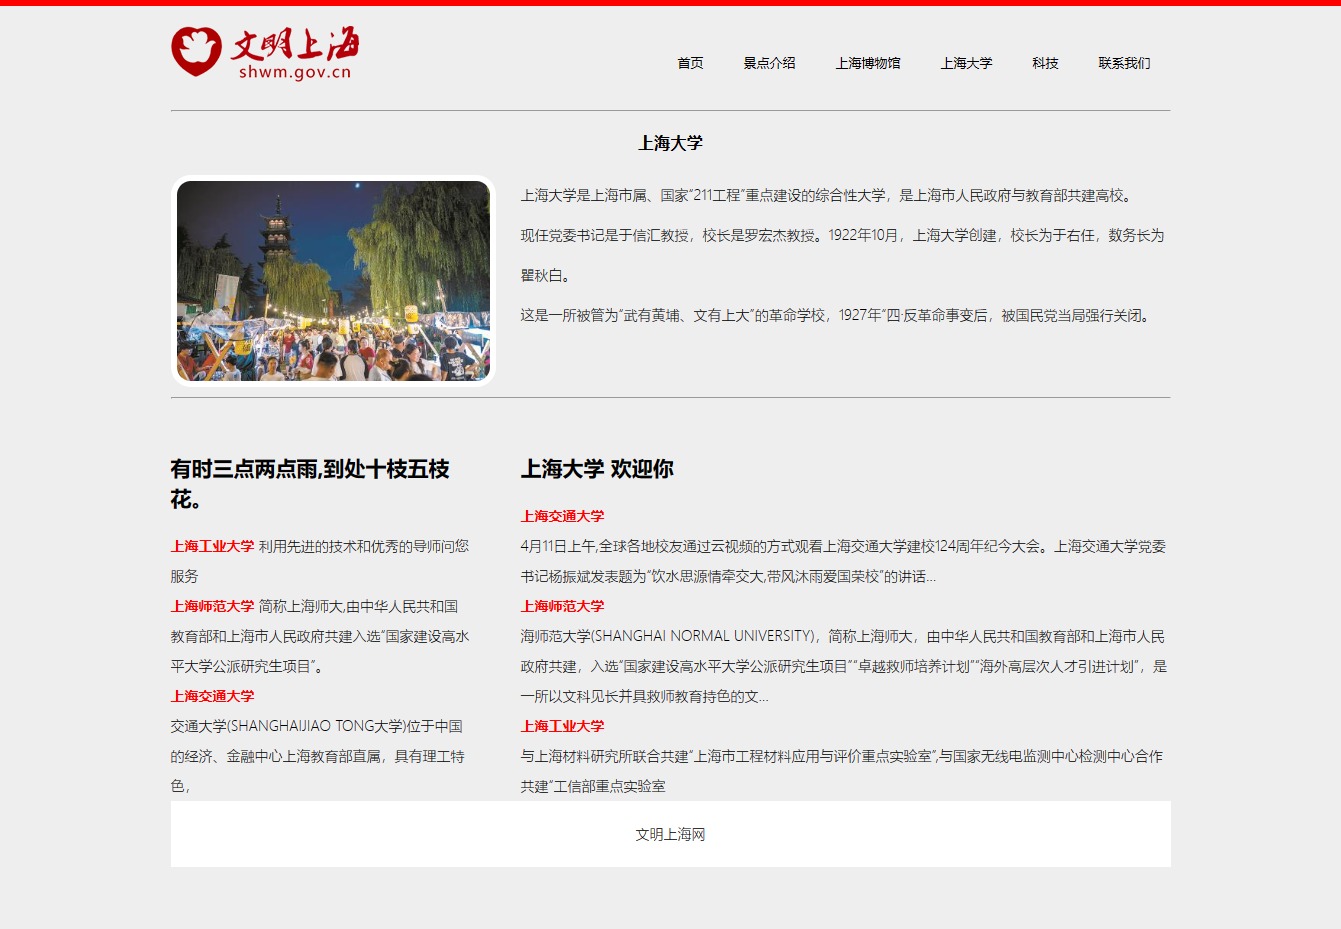Open 上海交通大学 link in the left column

pos(212,696)
